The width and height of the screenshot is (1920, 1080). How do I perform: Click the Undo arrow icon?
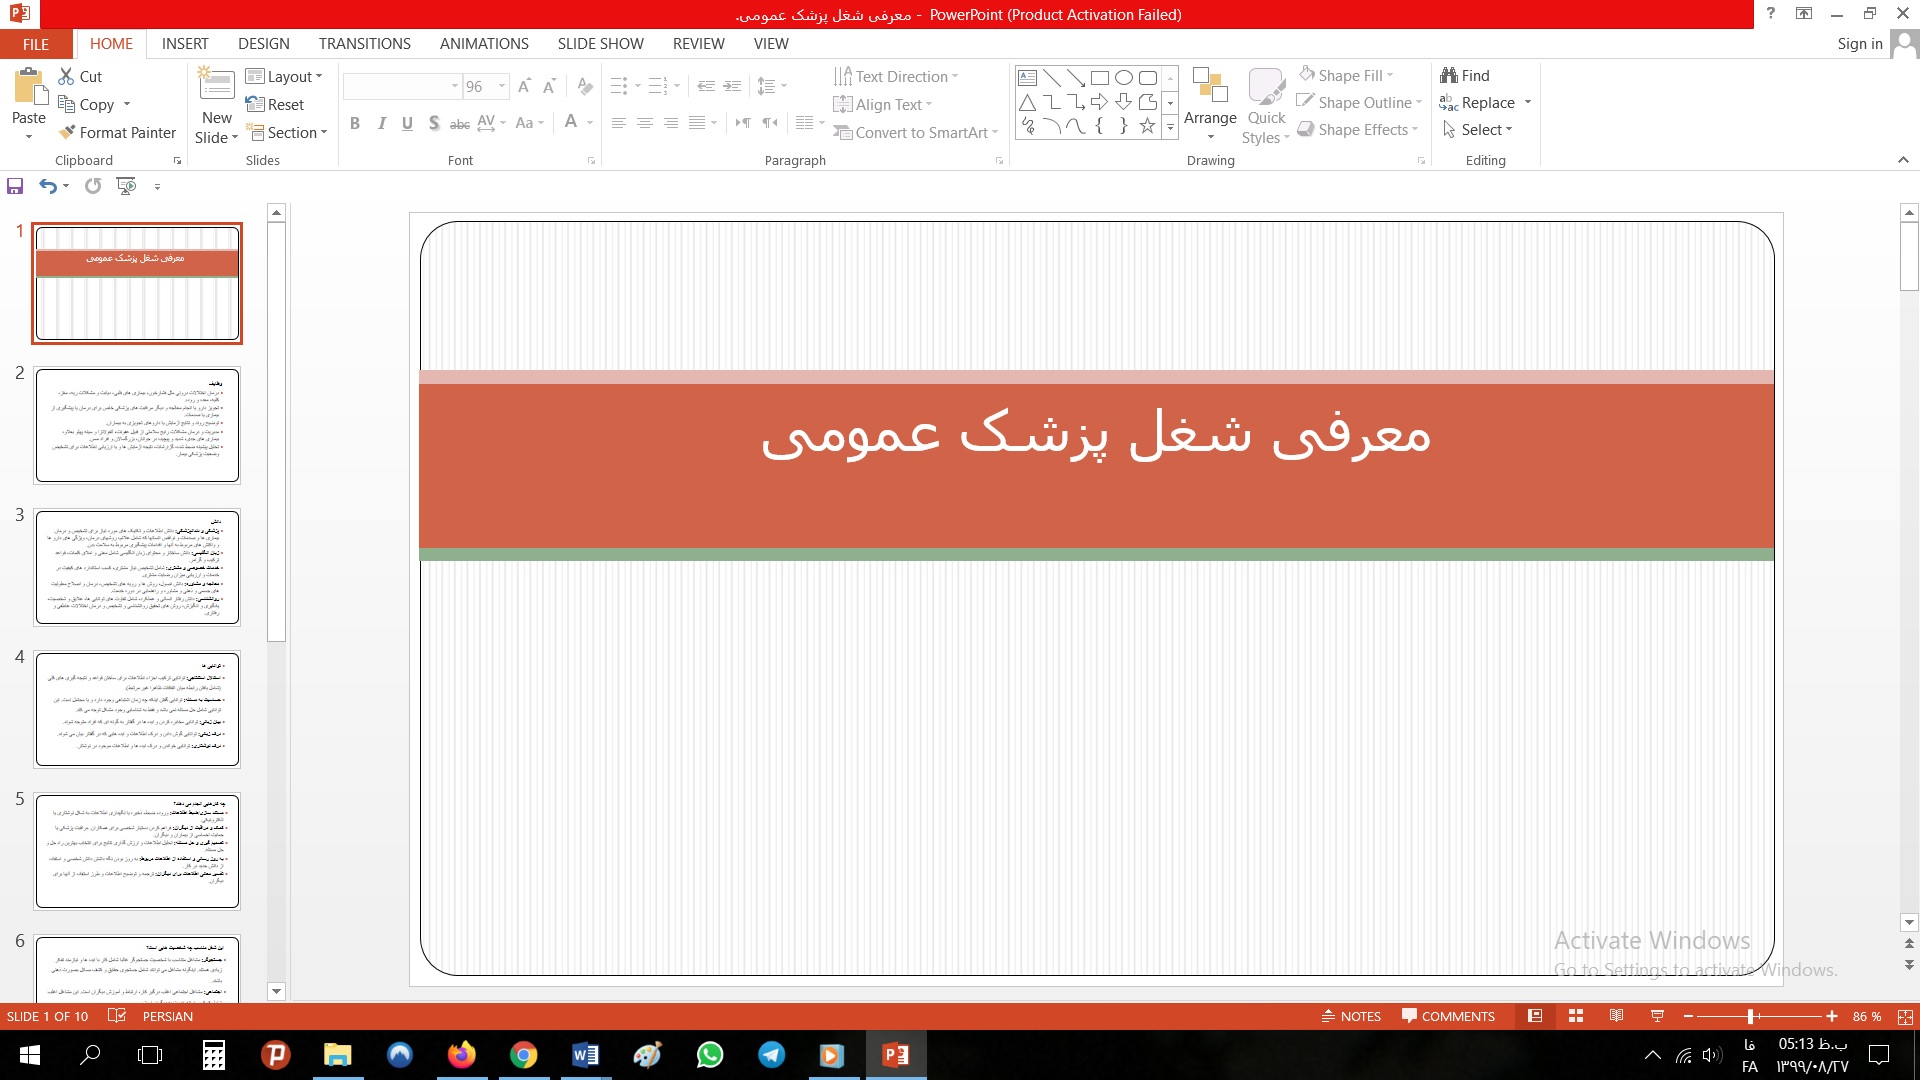(x=47, y=186)
